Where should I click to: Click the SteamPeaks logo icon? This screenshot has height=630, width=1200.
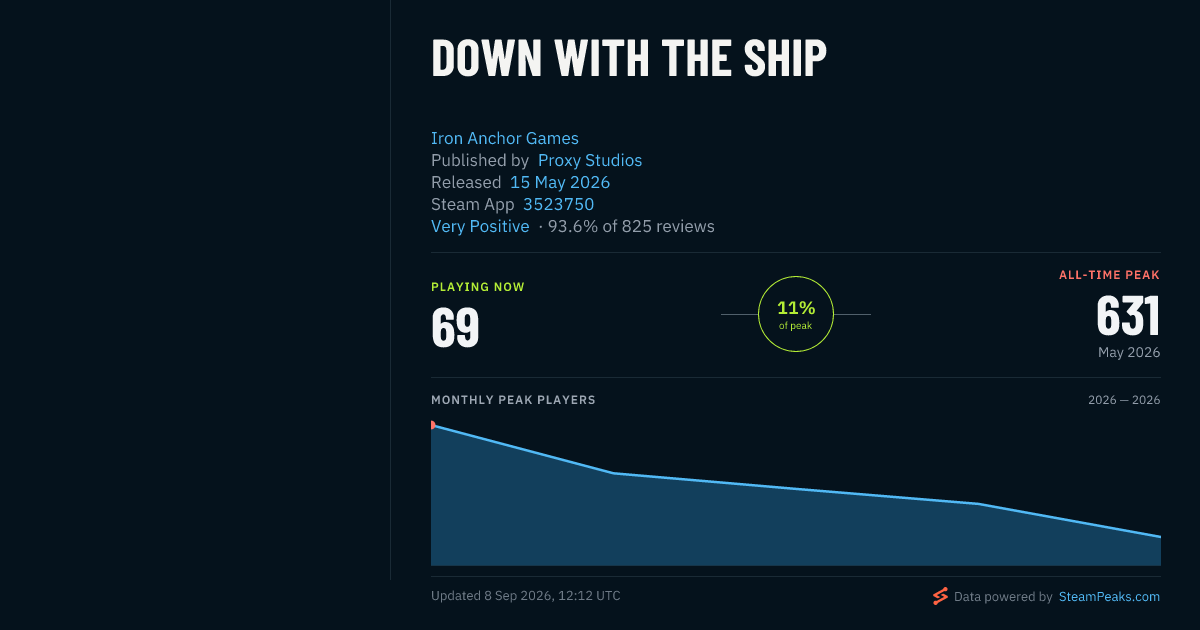pos(940,596)
